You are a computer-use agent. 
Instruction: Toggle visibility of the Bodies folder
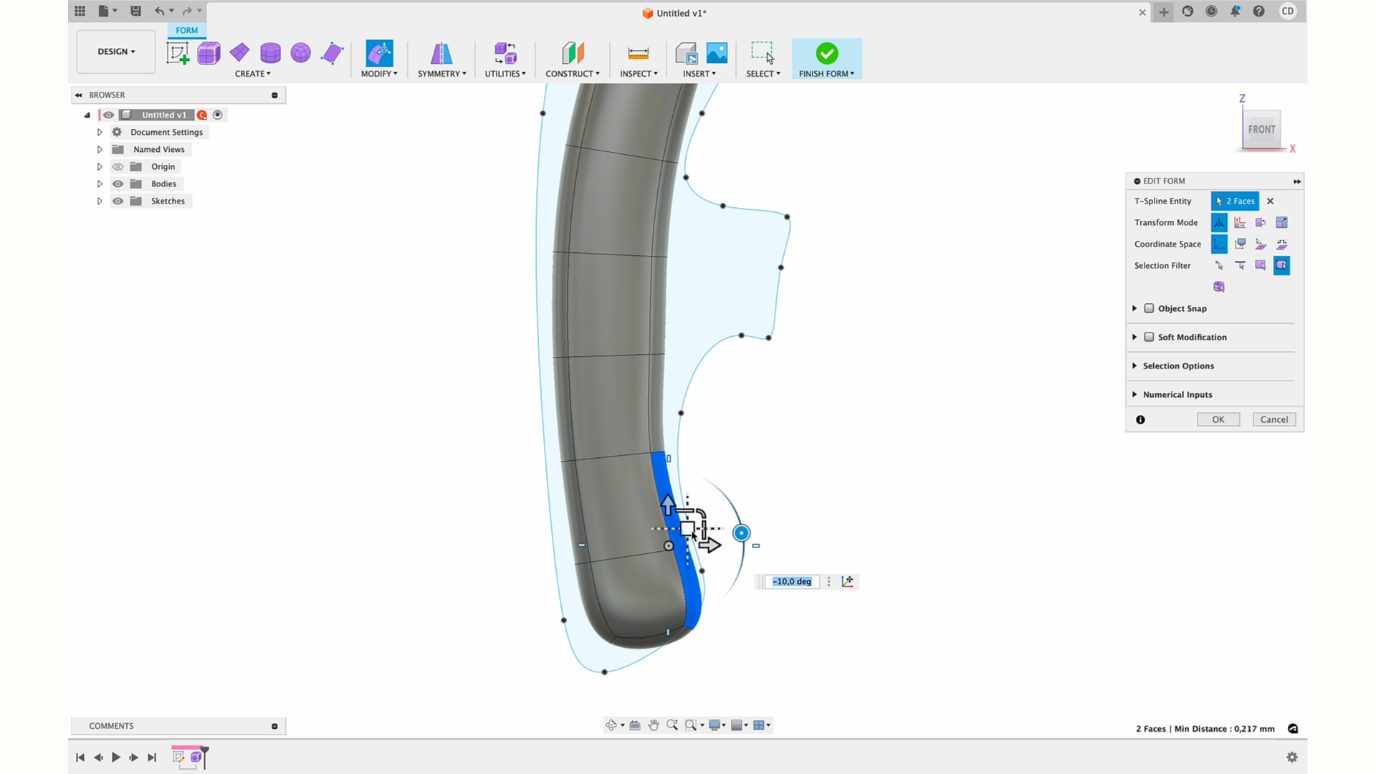pos(117,183)
